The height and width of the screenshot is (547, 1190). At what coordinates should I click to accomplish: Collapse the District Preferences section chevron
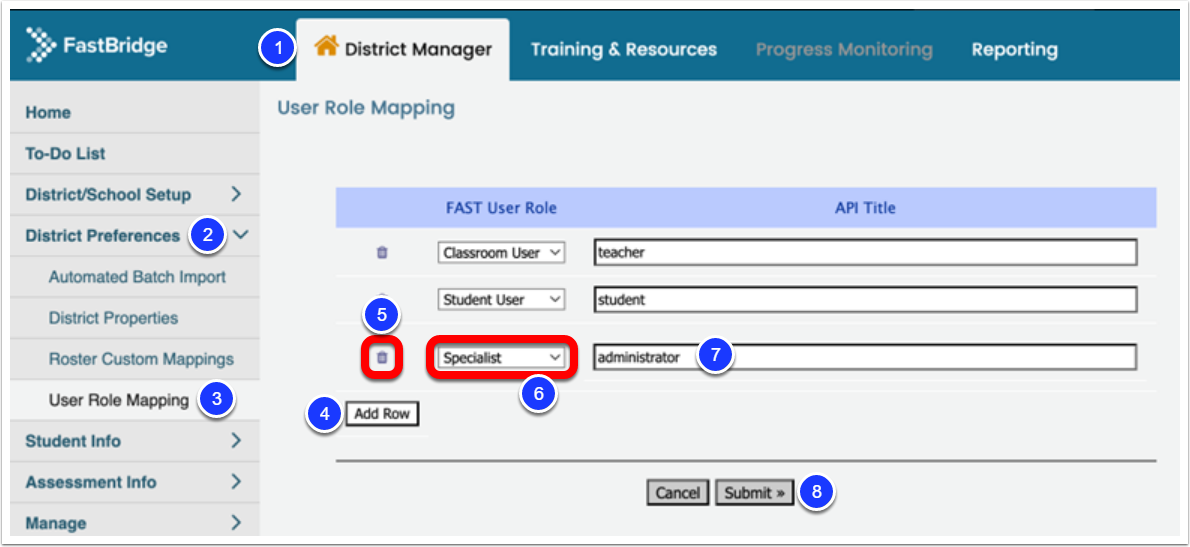pos(241,235)
